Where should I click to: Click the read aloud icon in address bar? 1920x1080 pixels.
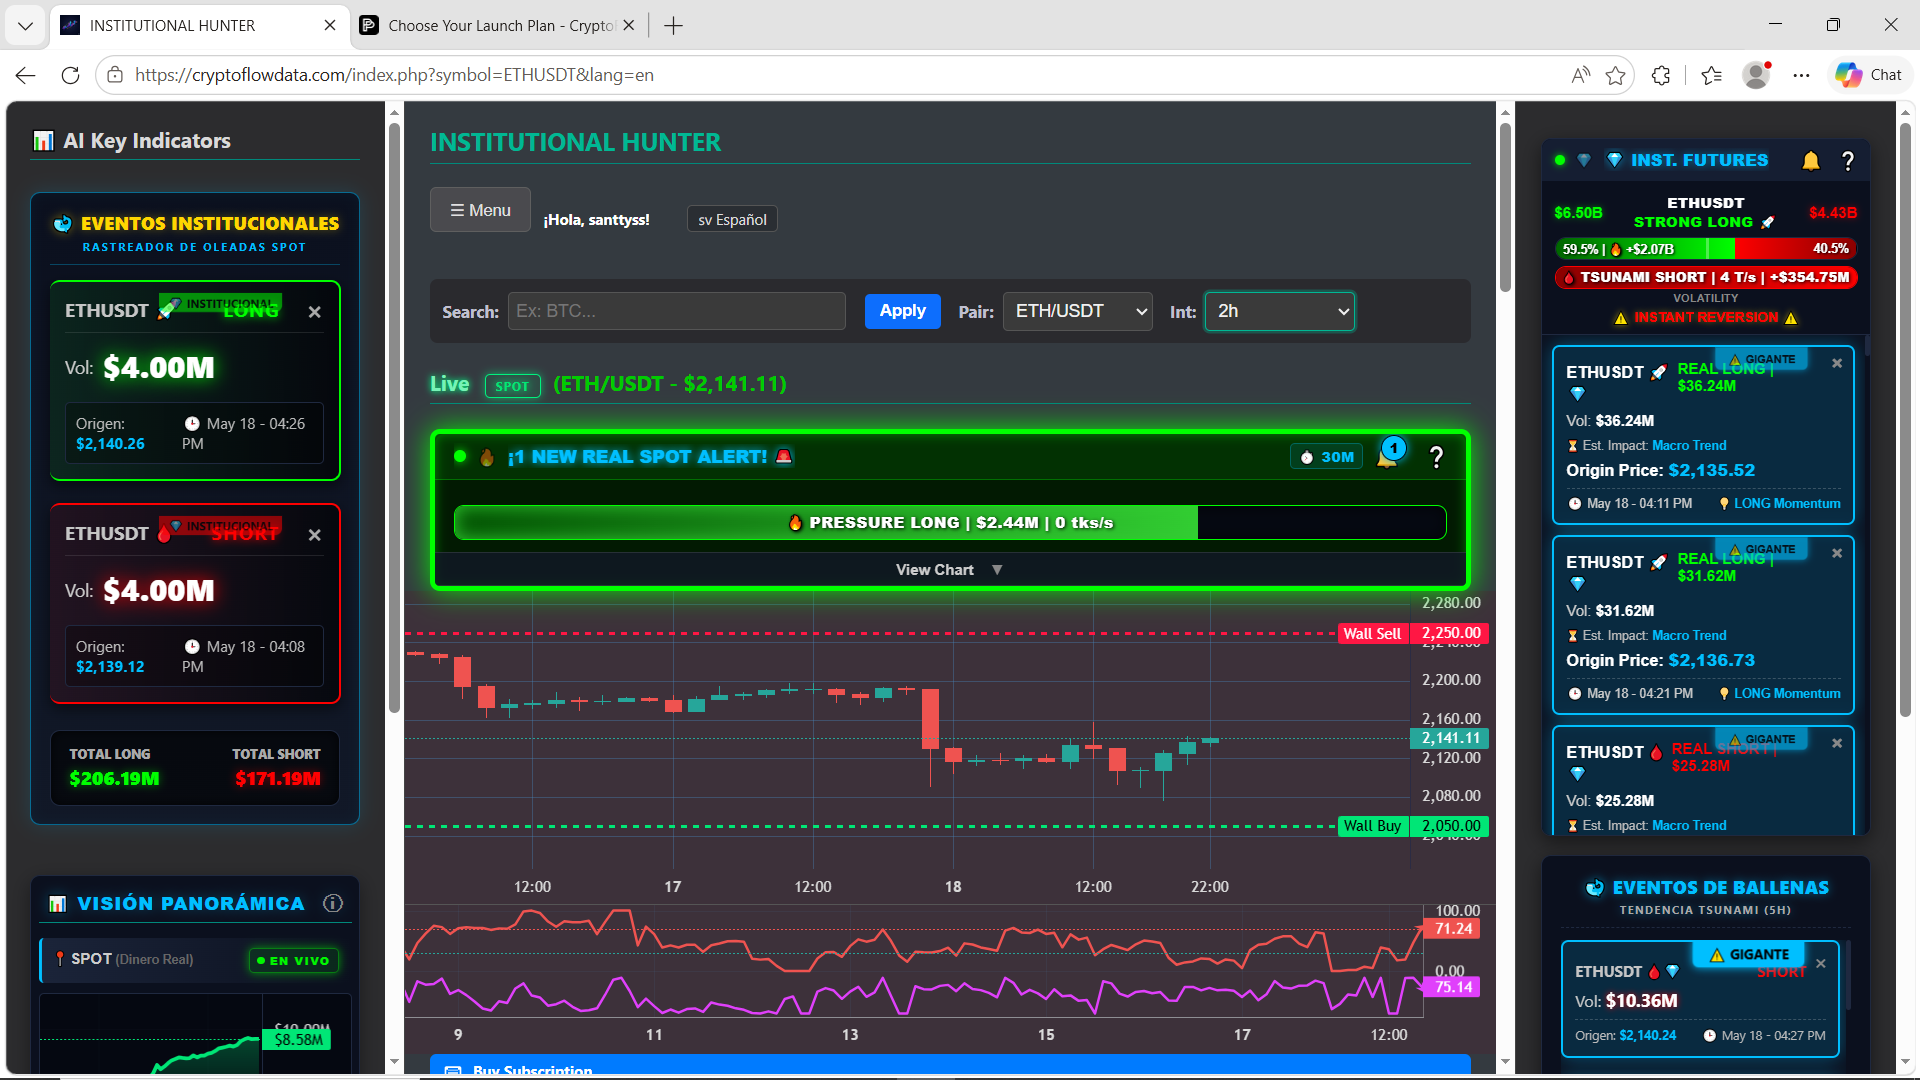[x=1580, y=75]
